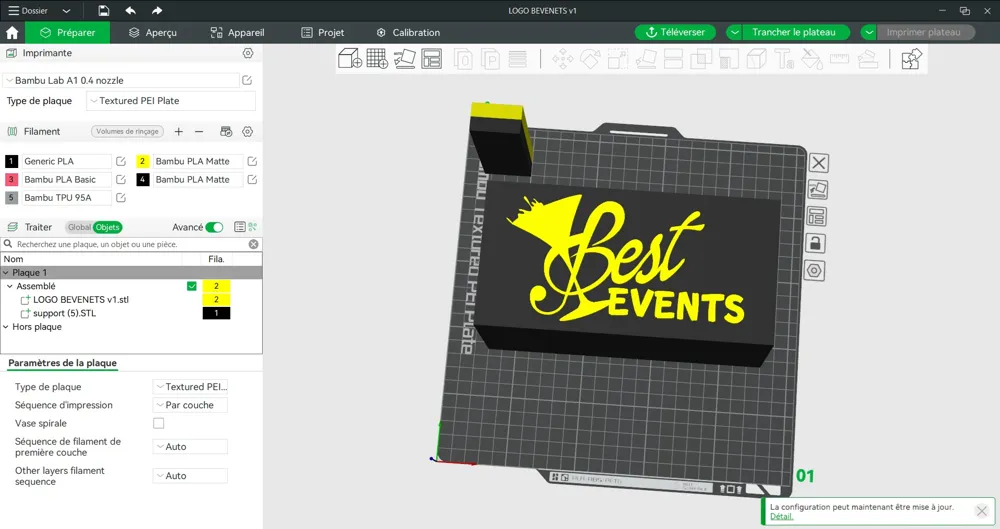Open the Trancher le plateau dropdown arrow
Image resolution: width=1000 pixels, height=529 pixels.
click(x=735, y=33)
